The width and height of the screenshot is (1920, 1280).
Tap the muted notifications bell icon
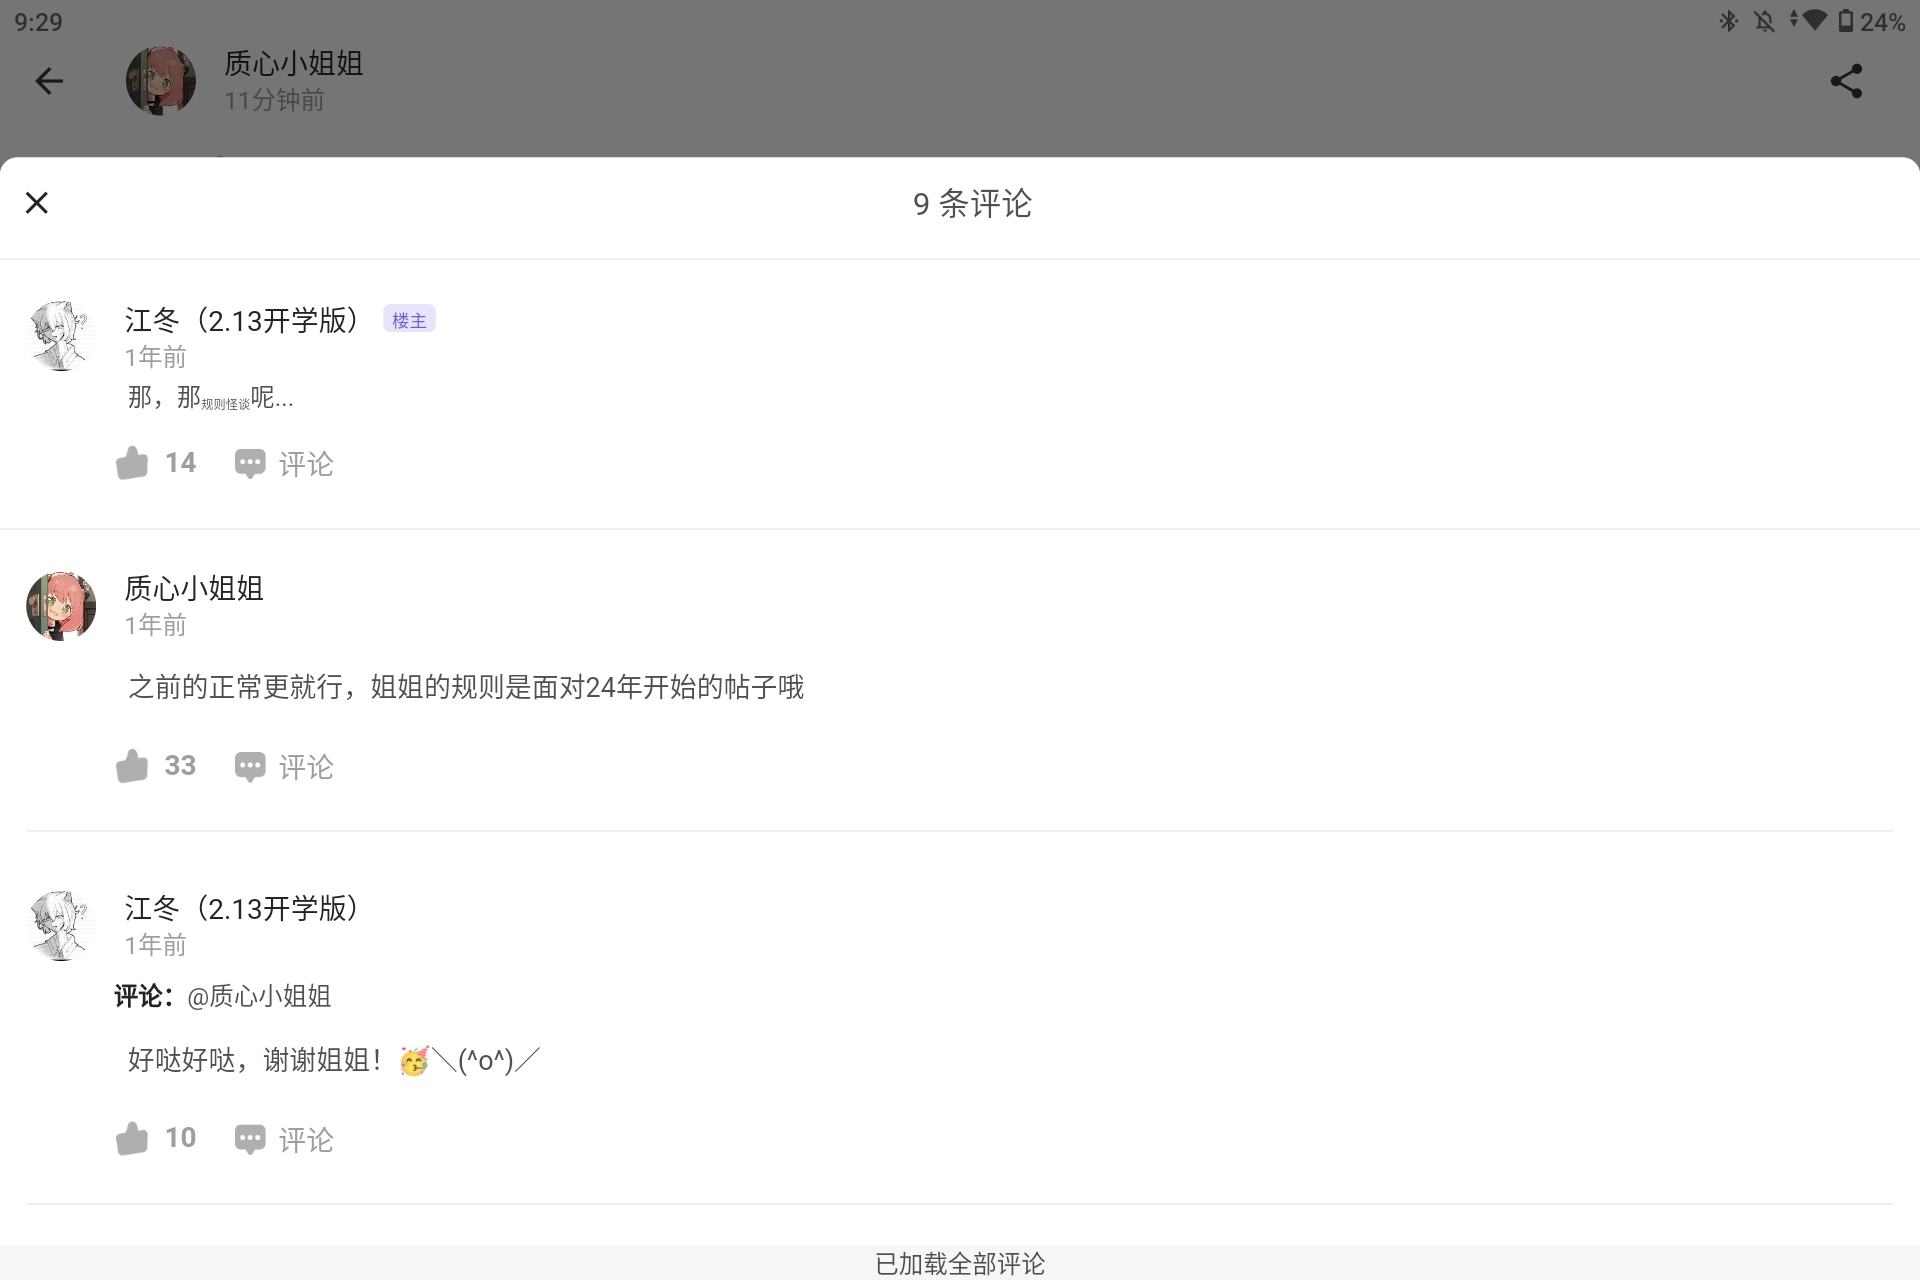coord(1765,21)
